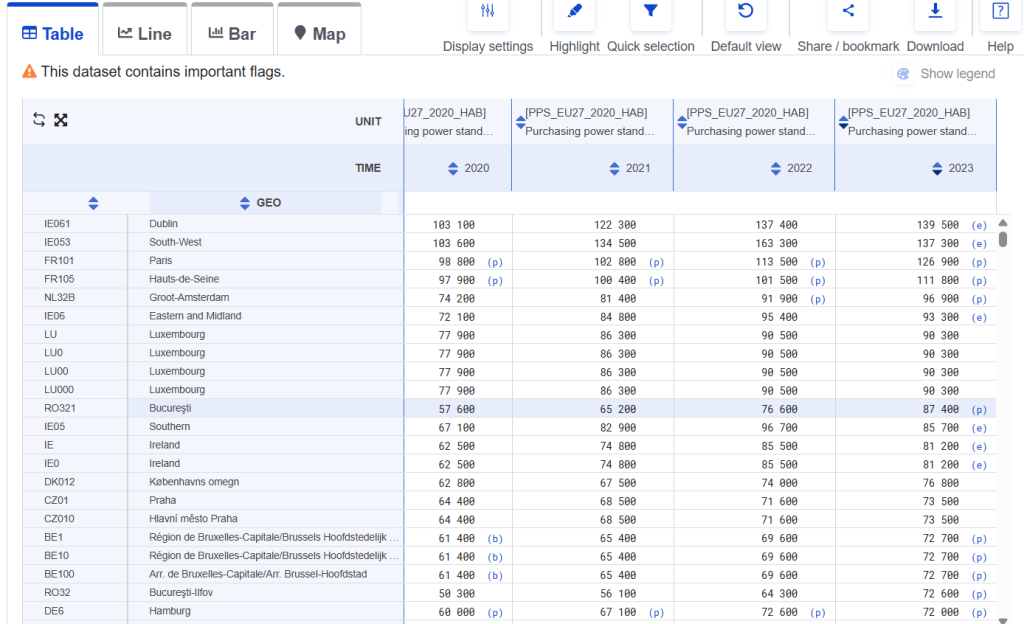Image resolution: width=1024 pixels, height=624 pixels.
Task: Switch to the Bar tab
Action: point(232,33)
